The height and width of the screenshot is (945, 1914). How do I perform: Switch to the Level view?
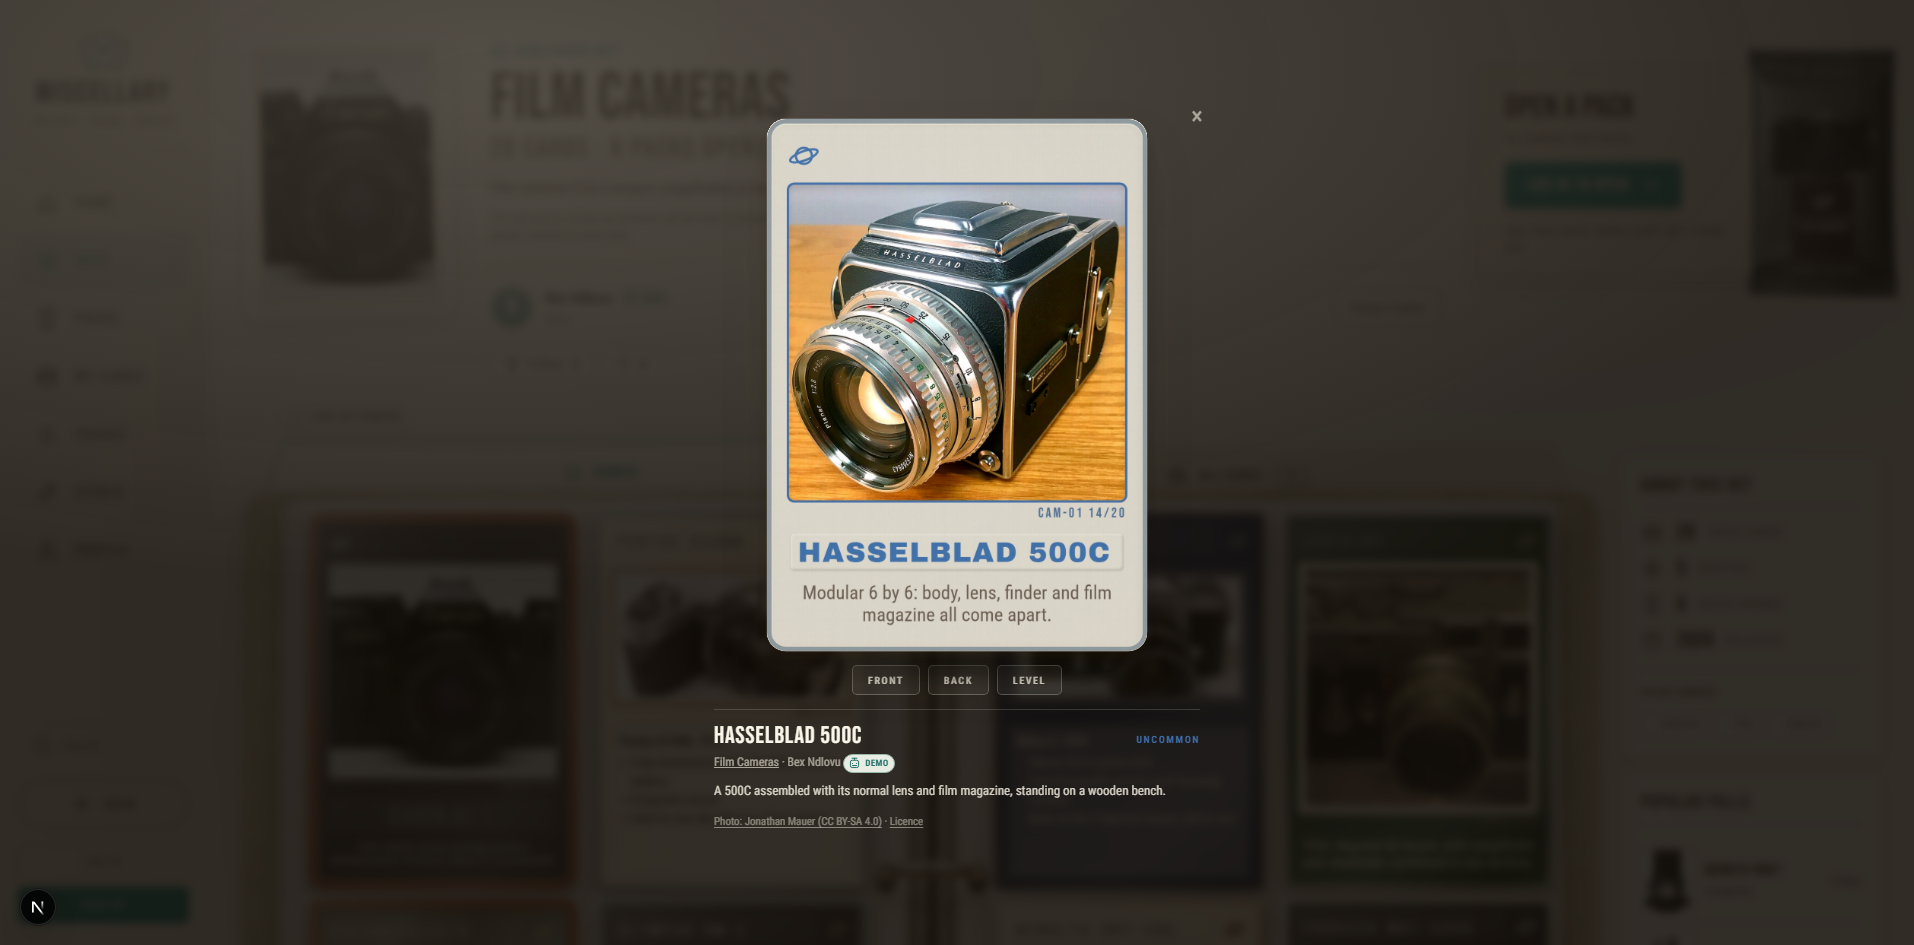(x=1029, y=680)
